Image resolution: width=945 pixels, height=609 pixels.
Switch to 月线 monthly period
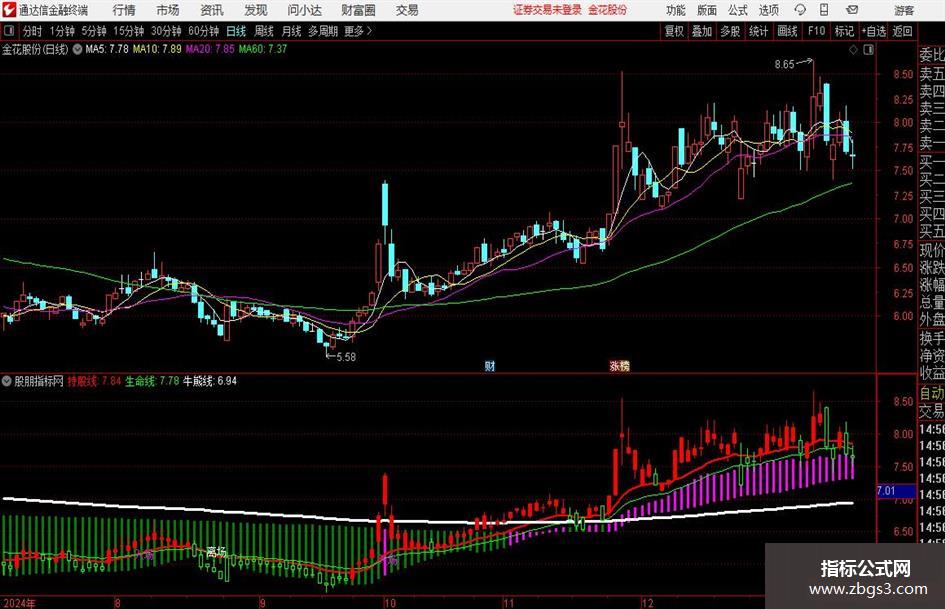pyautogui.click(x=291, y=31)
